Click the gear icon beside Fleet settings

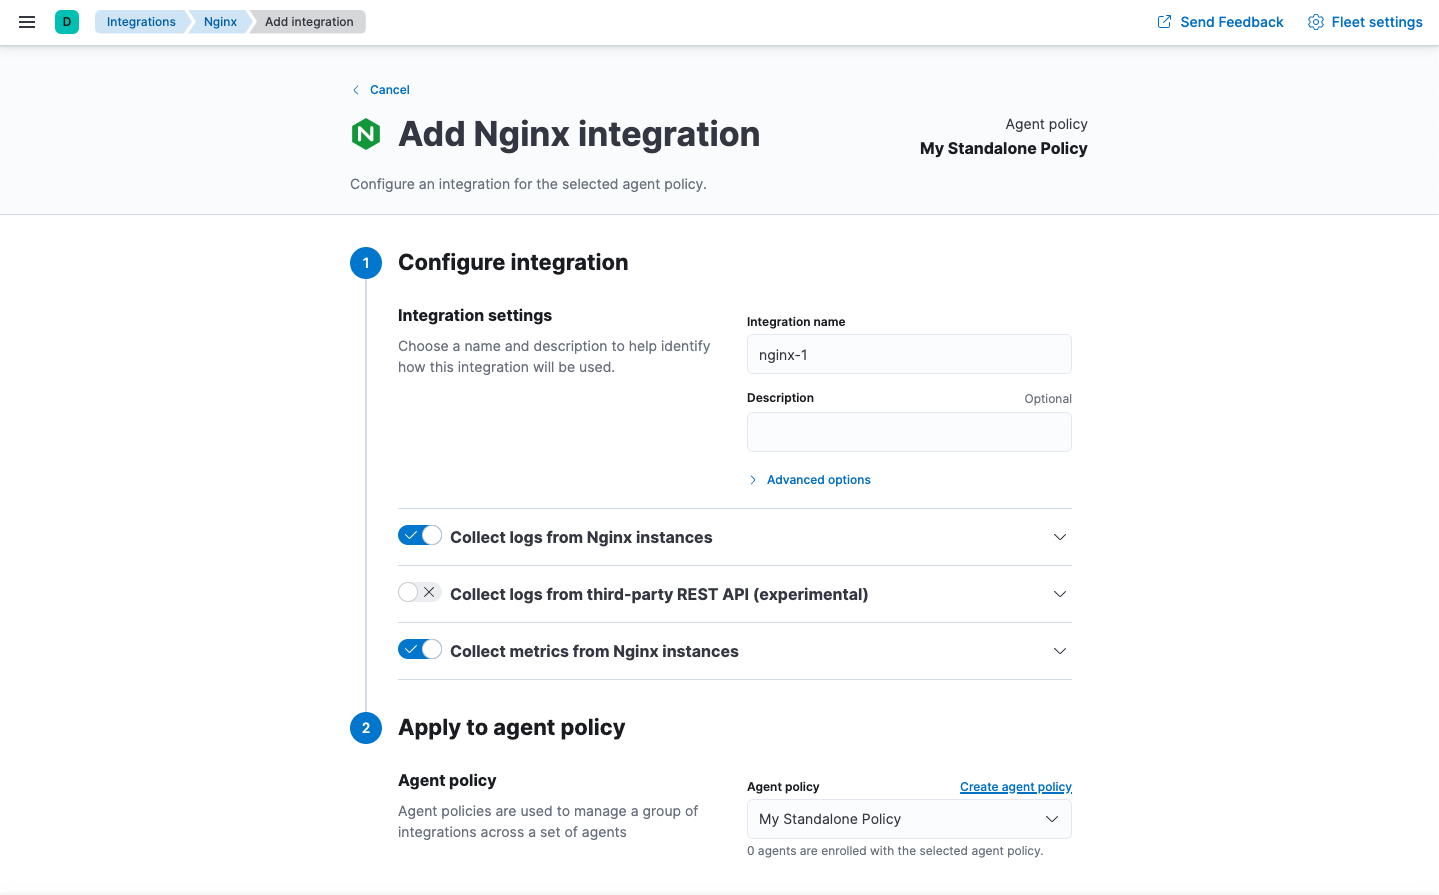pos(1315,21)
